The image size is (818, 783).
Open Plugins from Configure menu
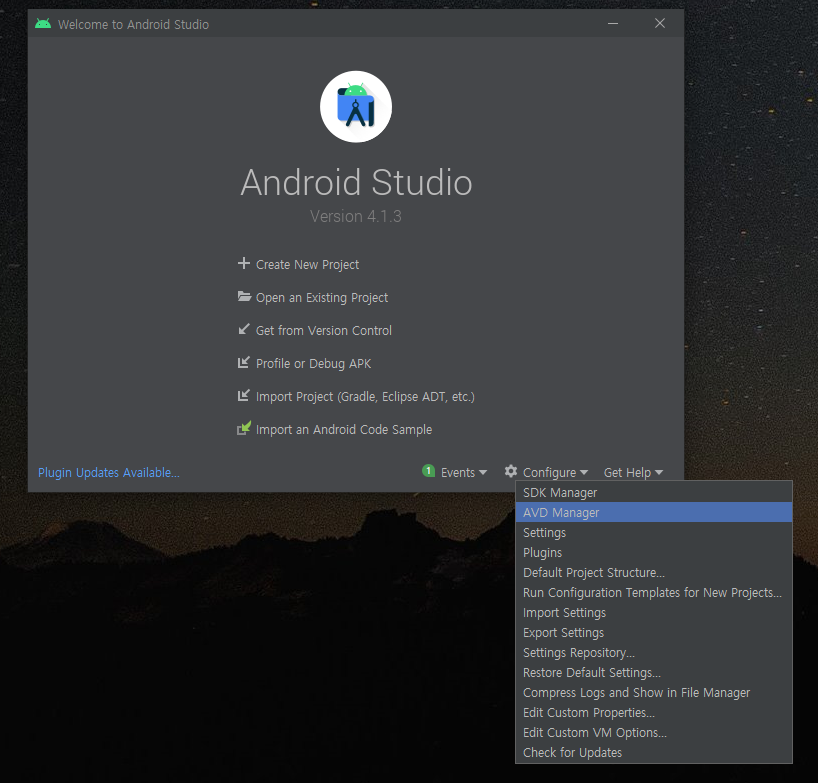[x=654, y=552]
